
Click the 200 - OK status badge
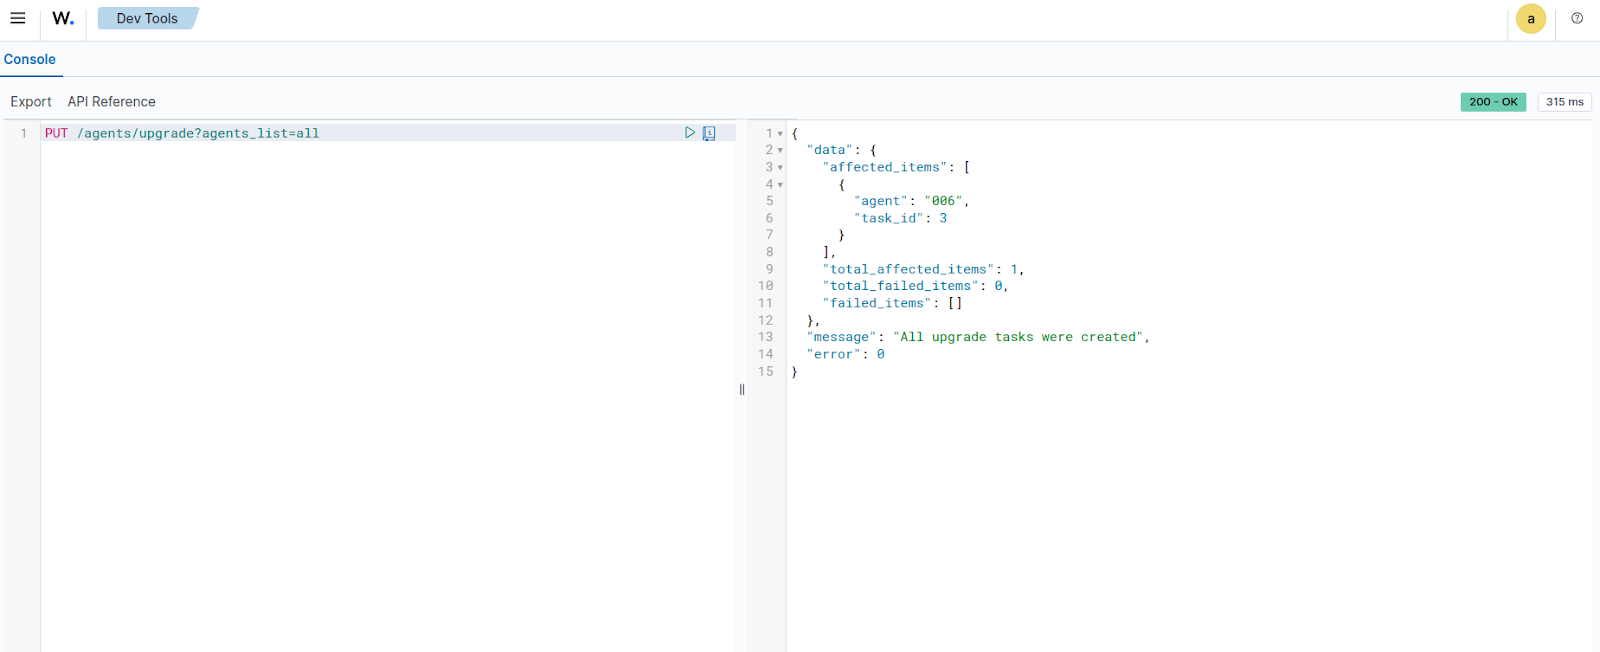1493,102
